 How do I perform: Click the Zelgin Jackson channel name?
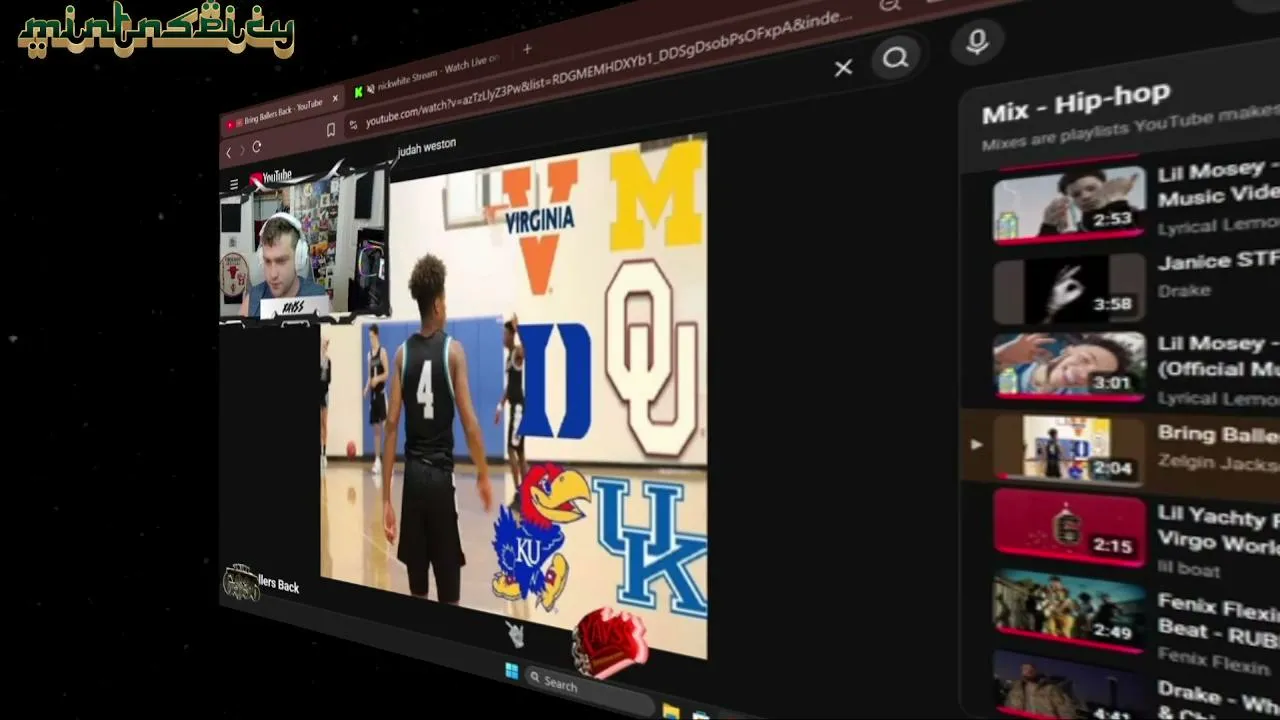(x=1218, y=462)
